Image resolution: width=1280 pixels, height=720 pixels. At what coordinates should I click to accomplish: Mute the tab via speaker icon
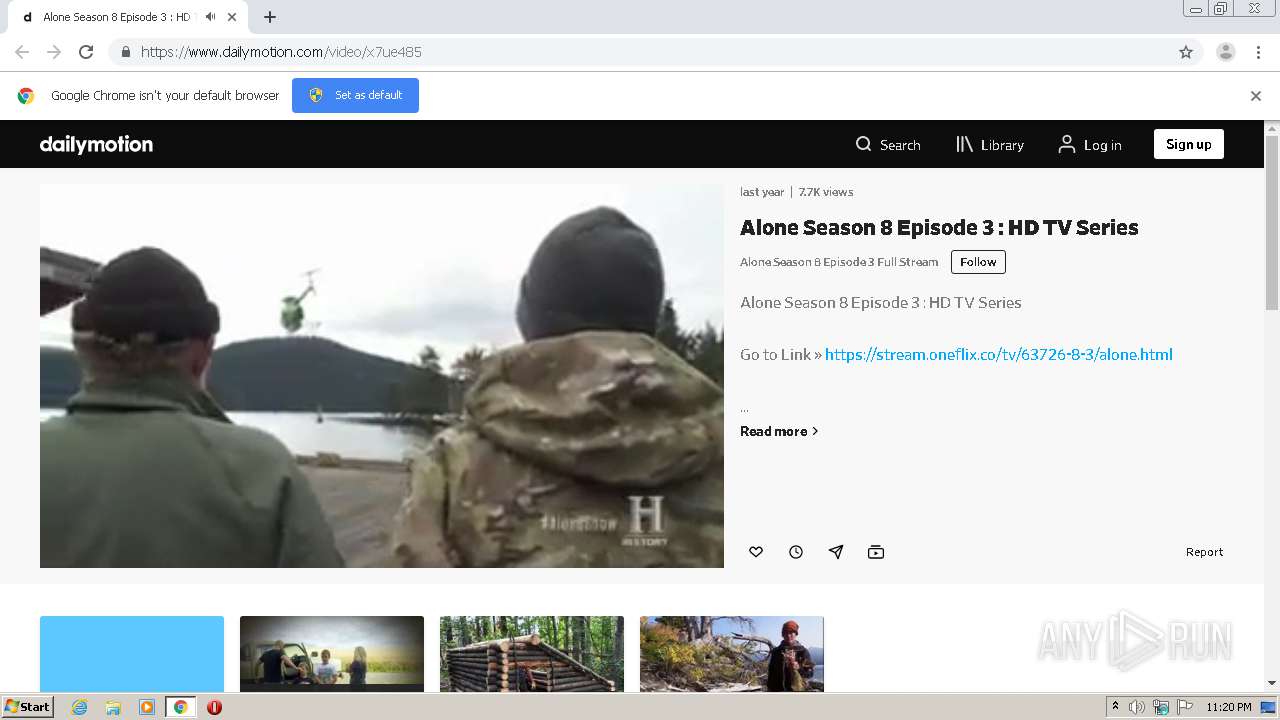(210, 17)
